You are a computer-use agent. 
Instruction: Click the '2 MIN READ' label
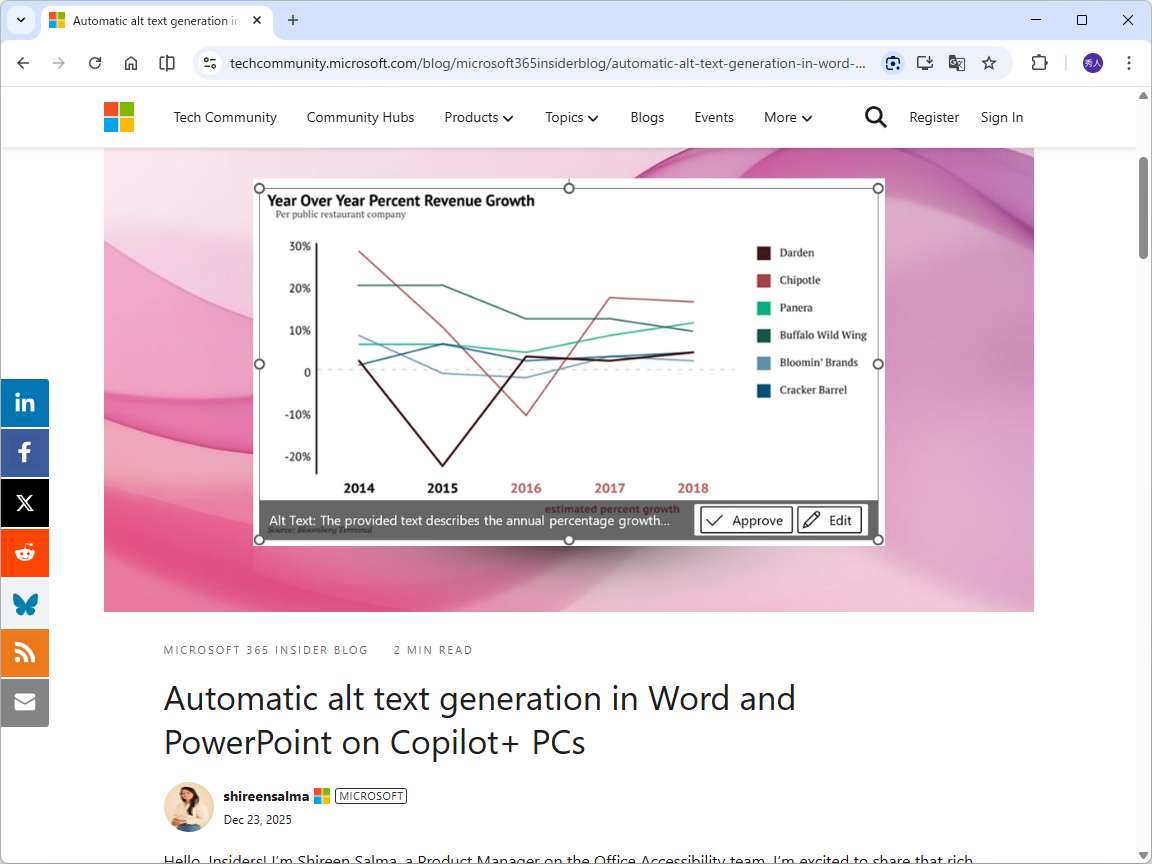point(433,650)
